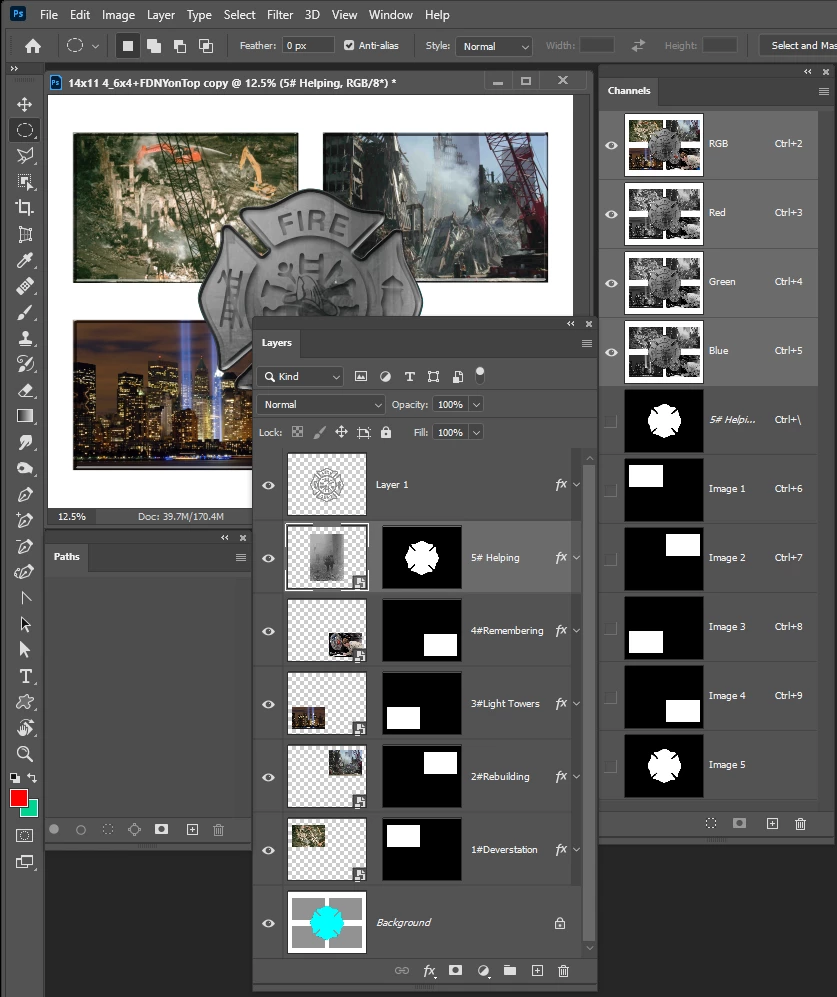Delete current channel with Channels trash icon
837x997 pixels.
pos(800,823)
